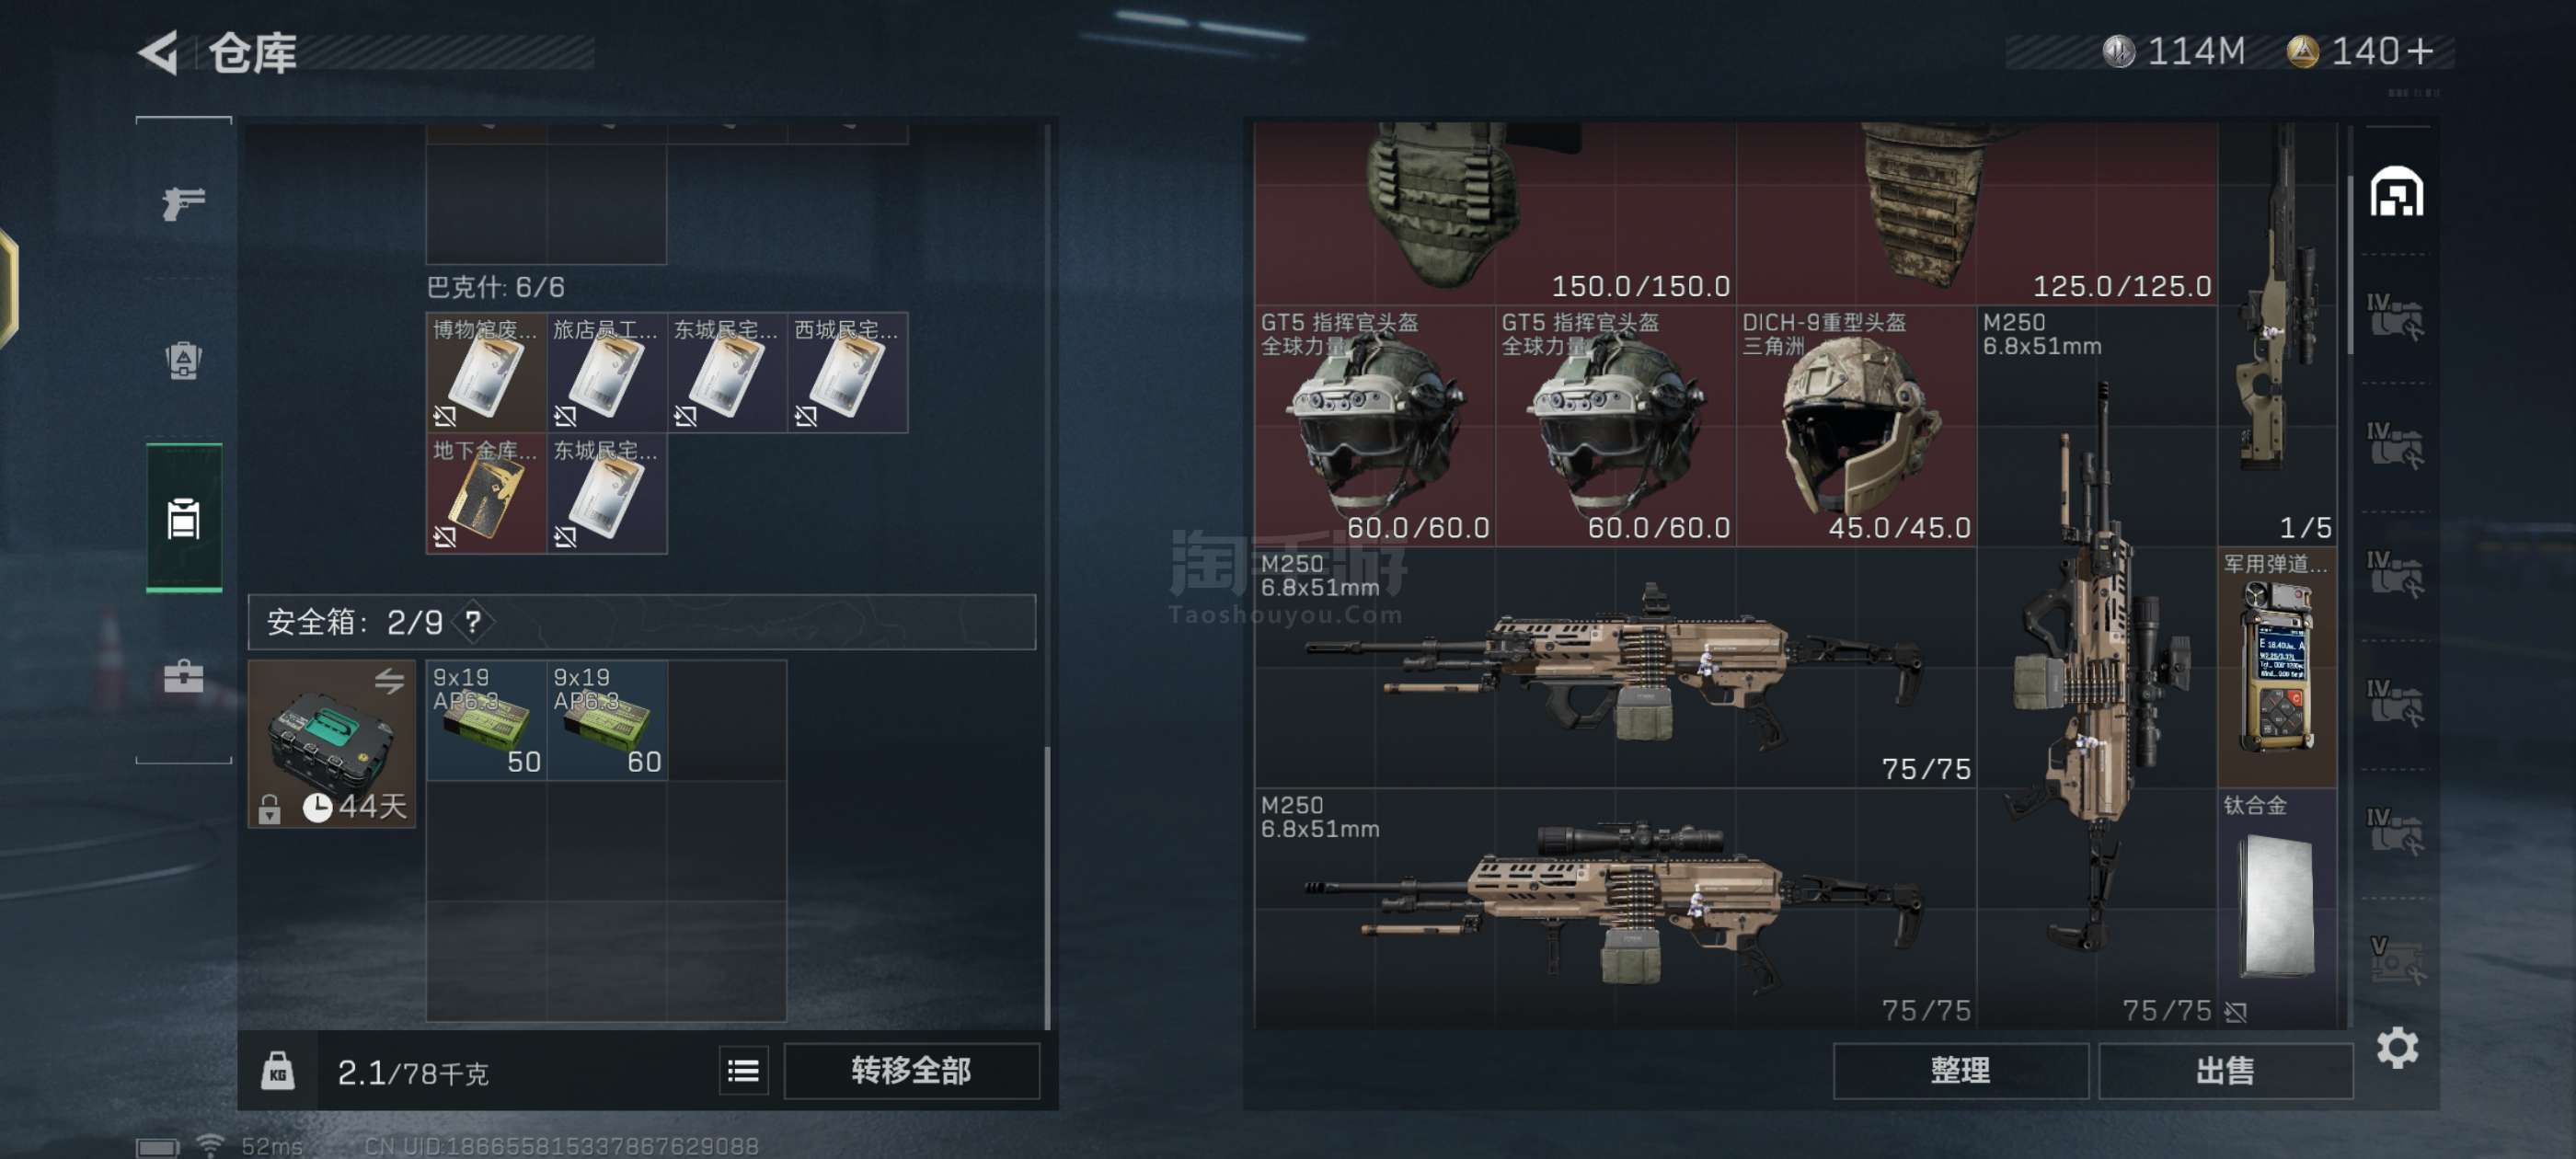The height and width of the screenshot is (1159, 2576).
Task: Click the 转移全部 button
Action: [911, 1071]
